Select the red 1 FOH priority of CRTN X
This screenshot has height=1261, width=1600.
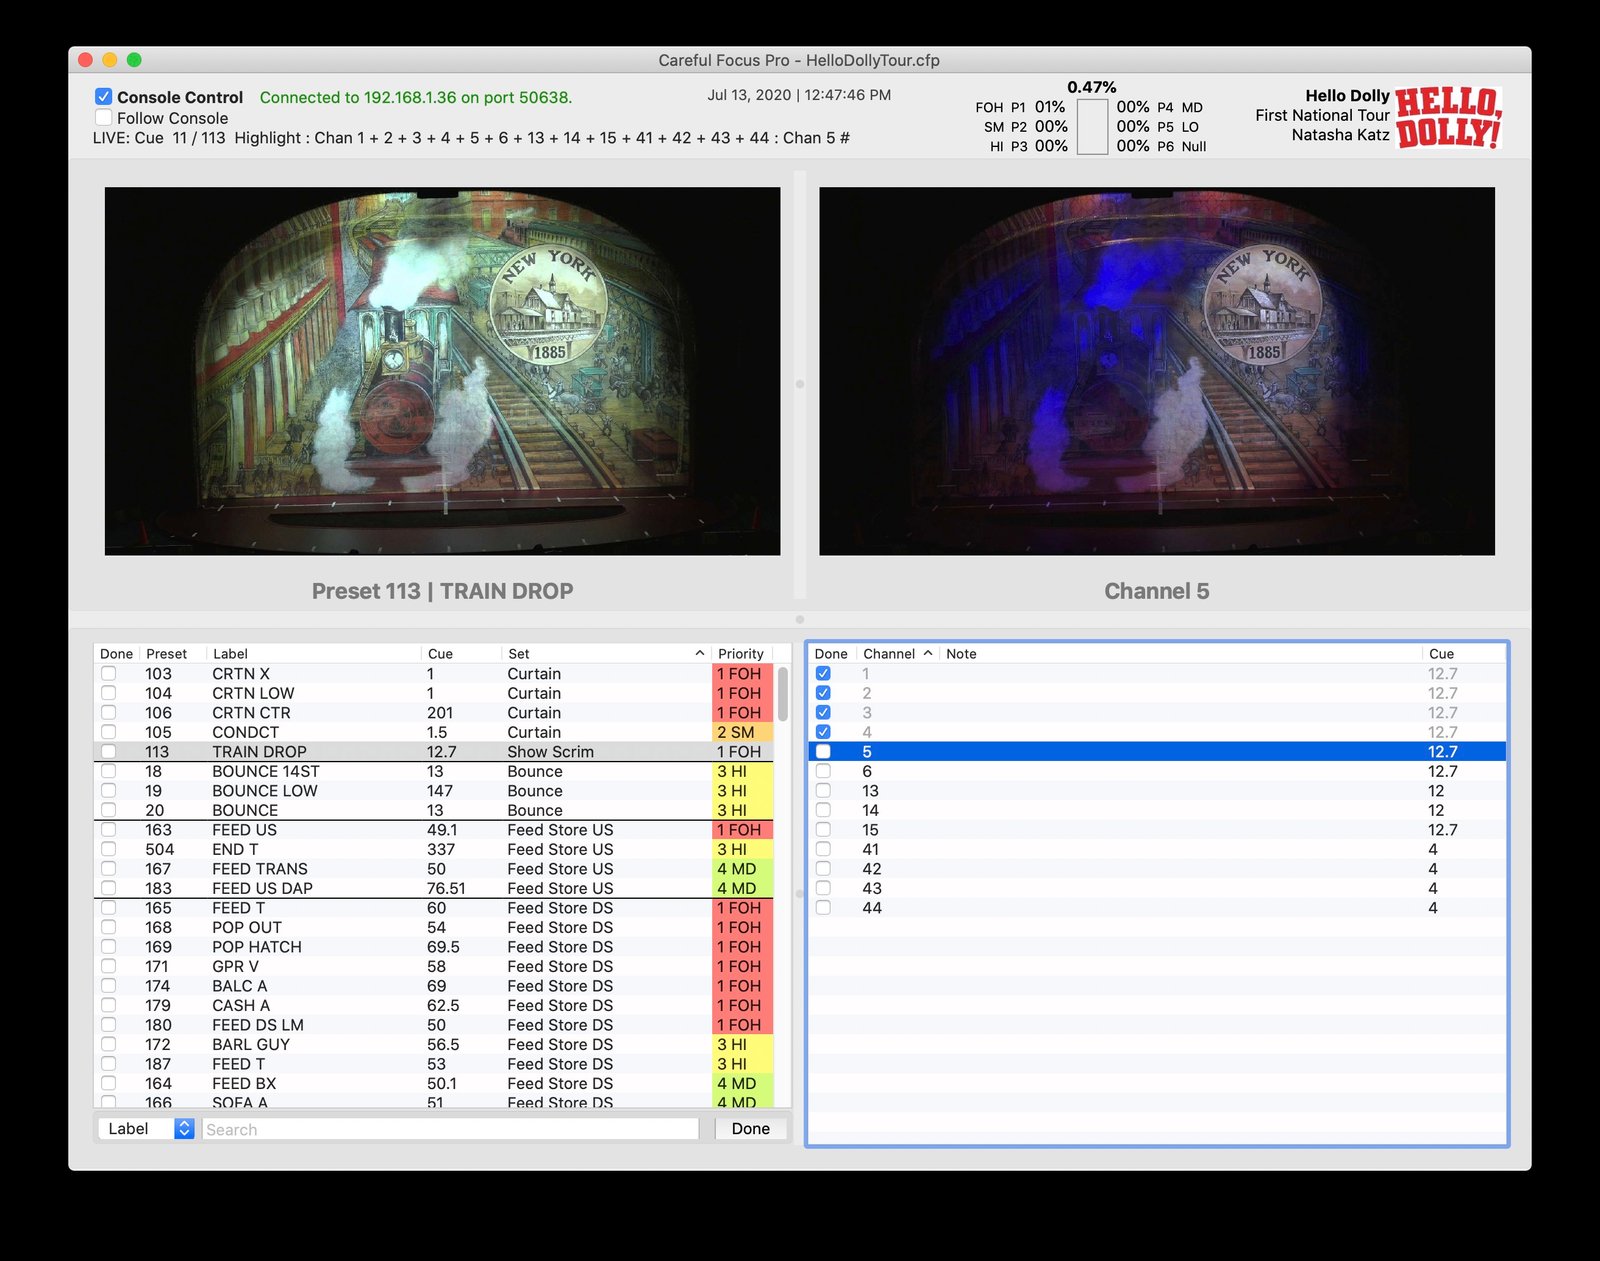[742, 673]
